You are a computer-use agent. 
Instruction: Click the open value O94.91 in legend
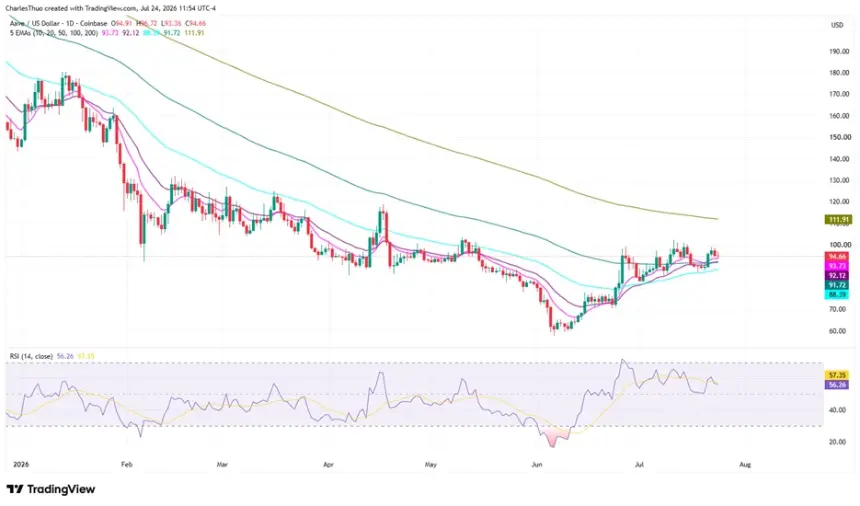click(x=121, y=24)
